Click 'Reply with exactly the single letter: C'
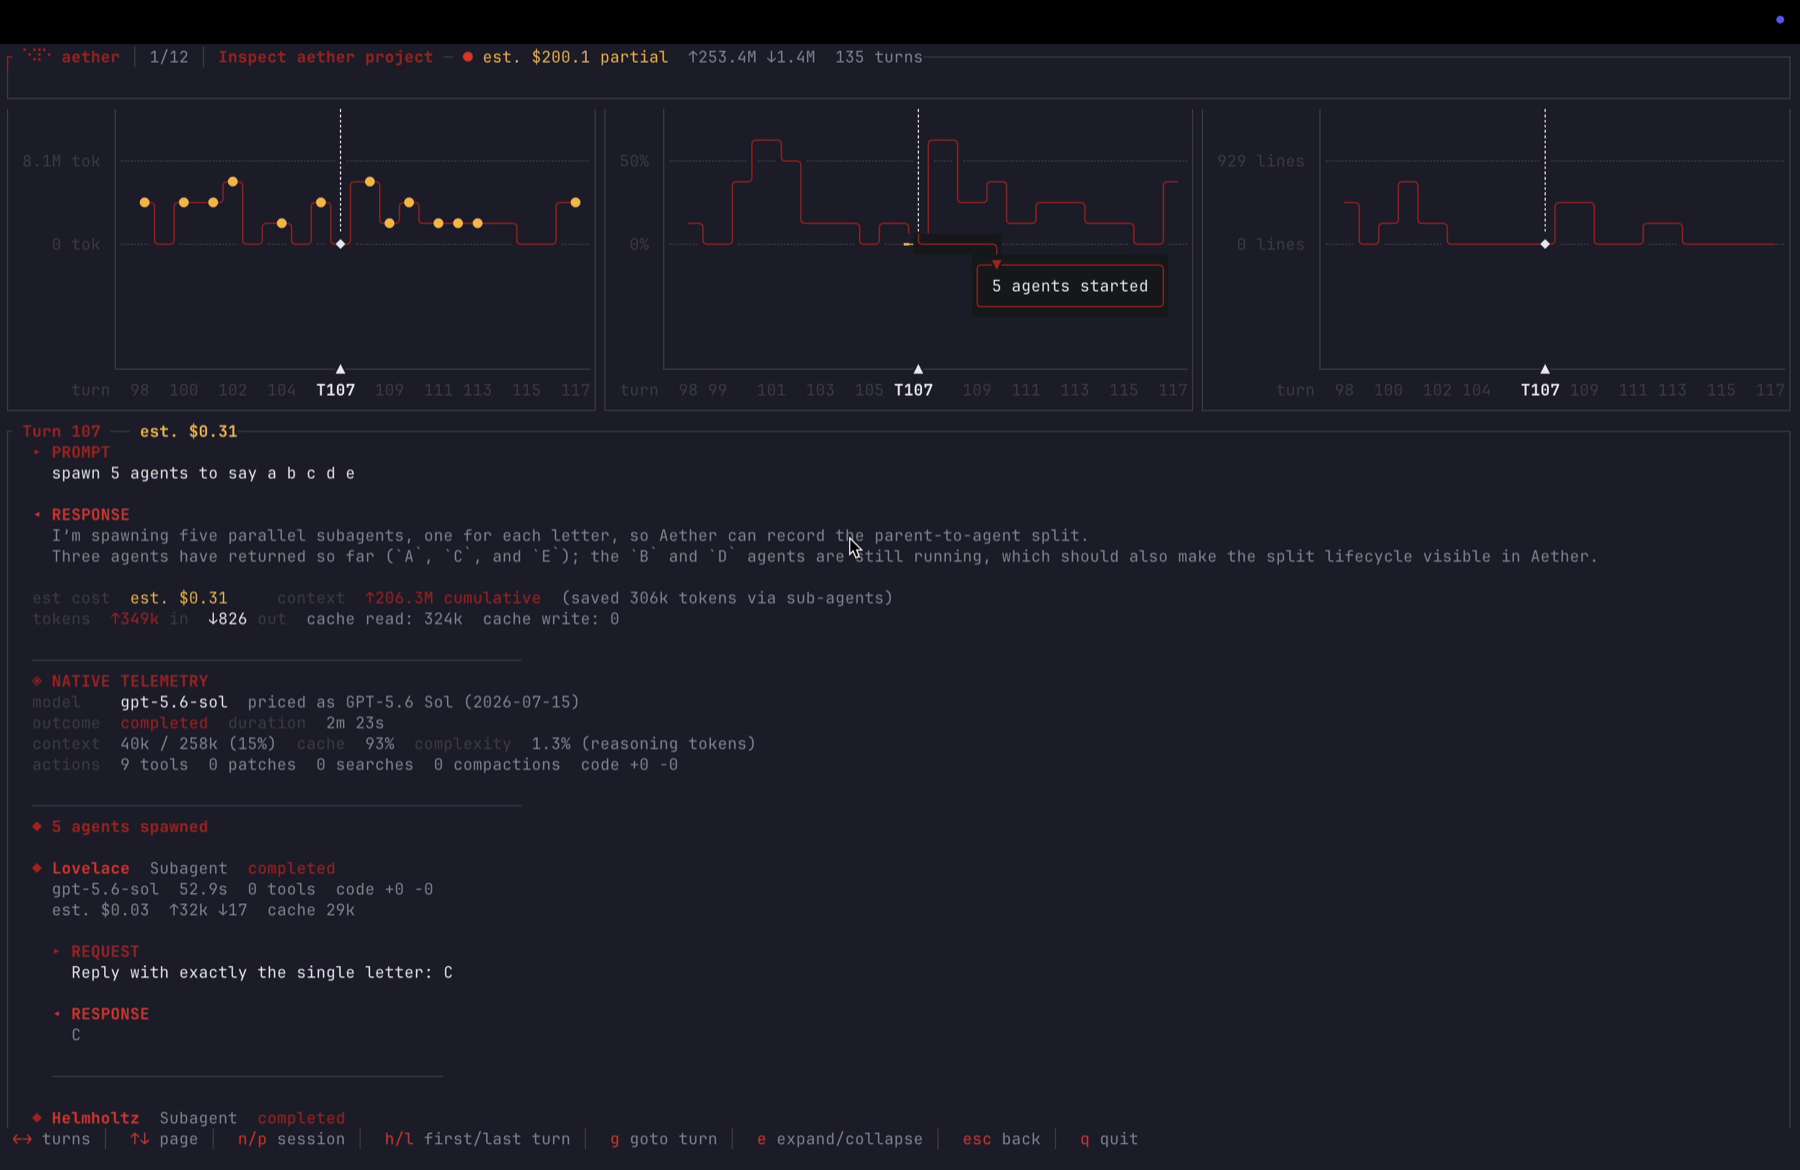Screen dimensions: 1800x1170 click(x=262, y=973)
